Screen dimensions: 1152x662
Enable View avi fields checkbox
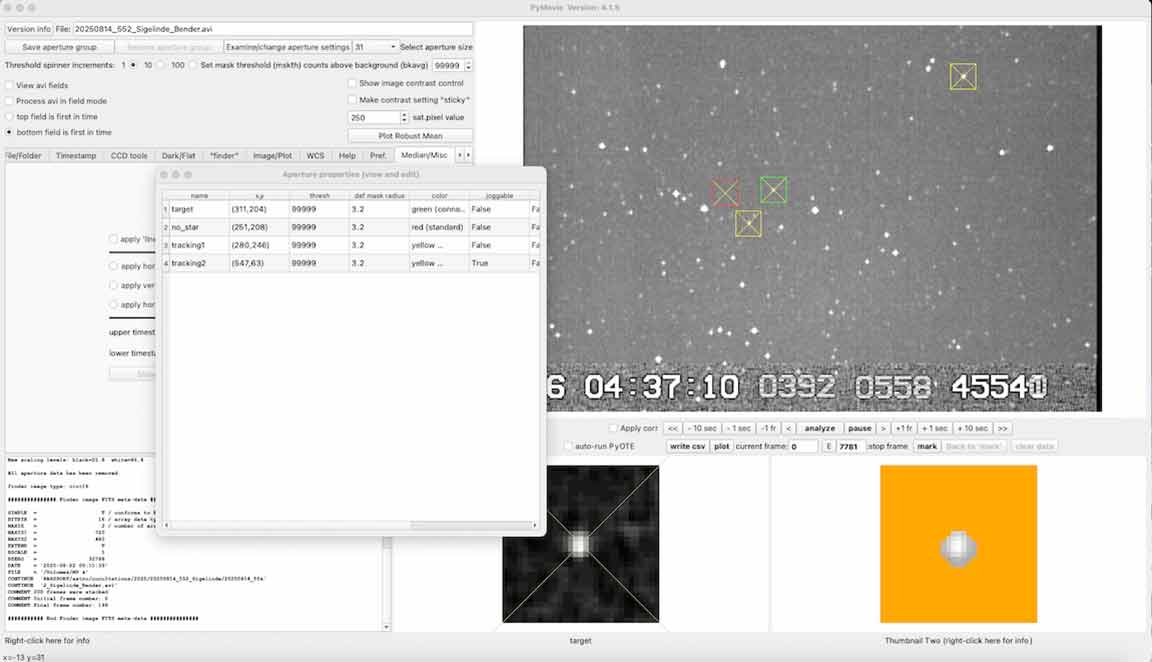click(10, 86)
